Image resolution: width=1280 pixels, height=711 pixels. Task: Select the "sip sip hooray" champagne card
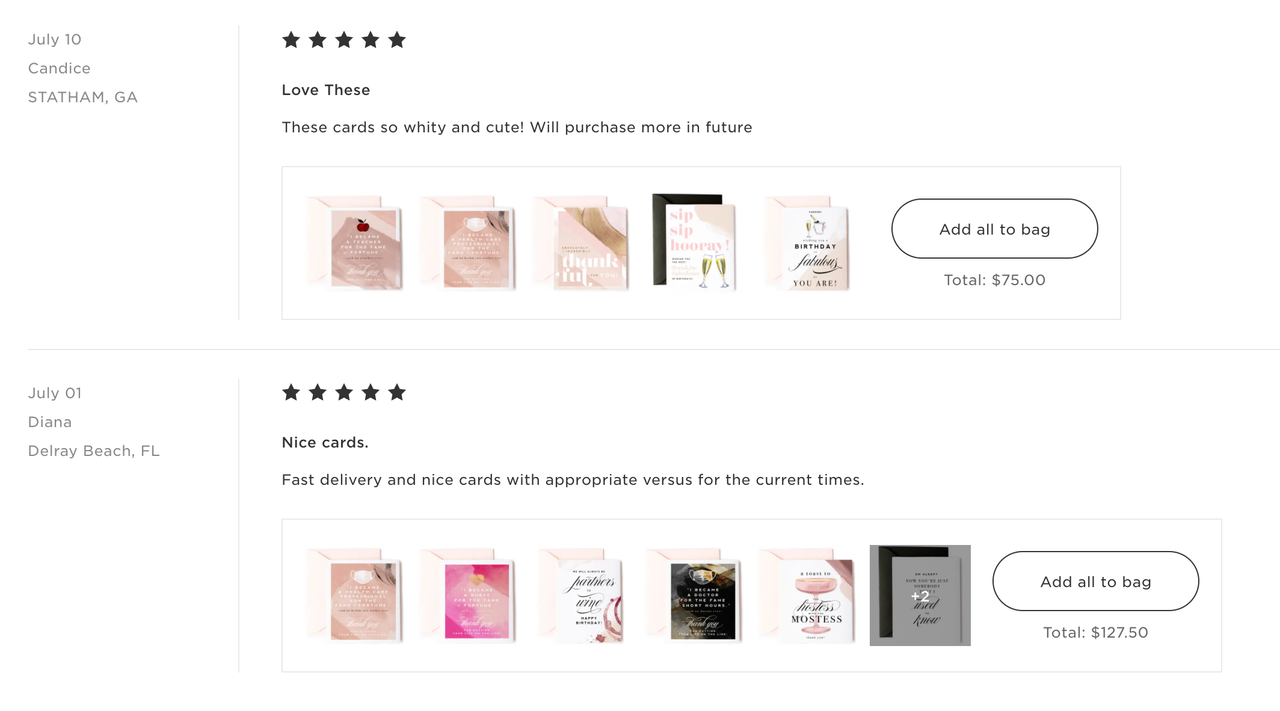click(695, 243)
